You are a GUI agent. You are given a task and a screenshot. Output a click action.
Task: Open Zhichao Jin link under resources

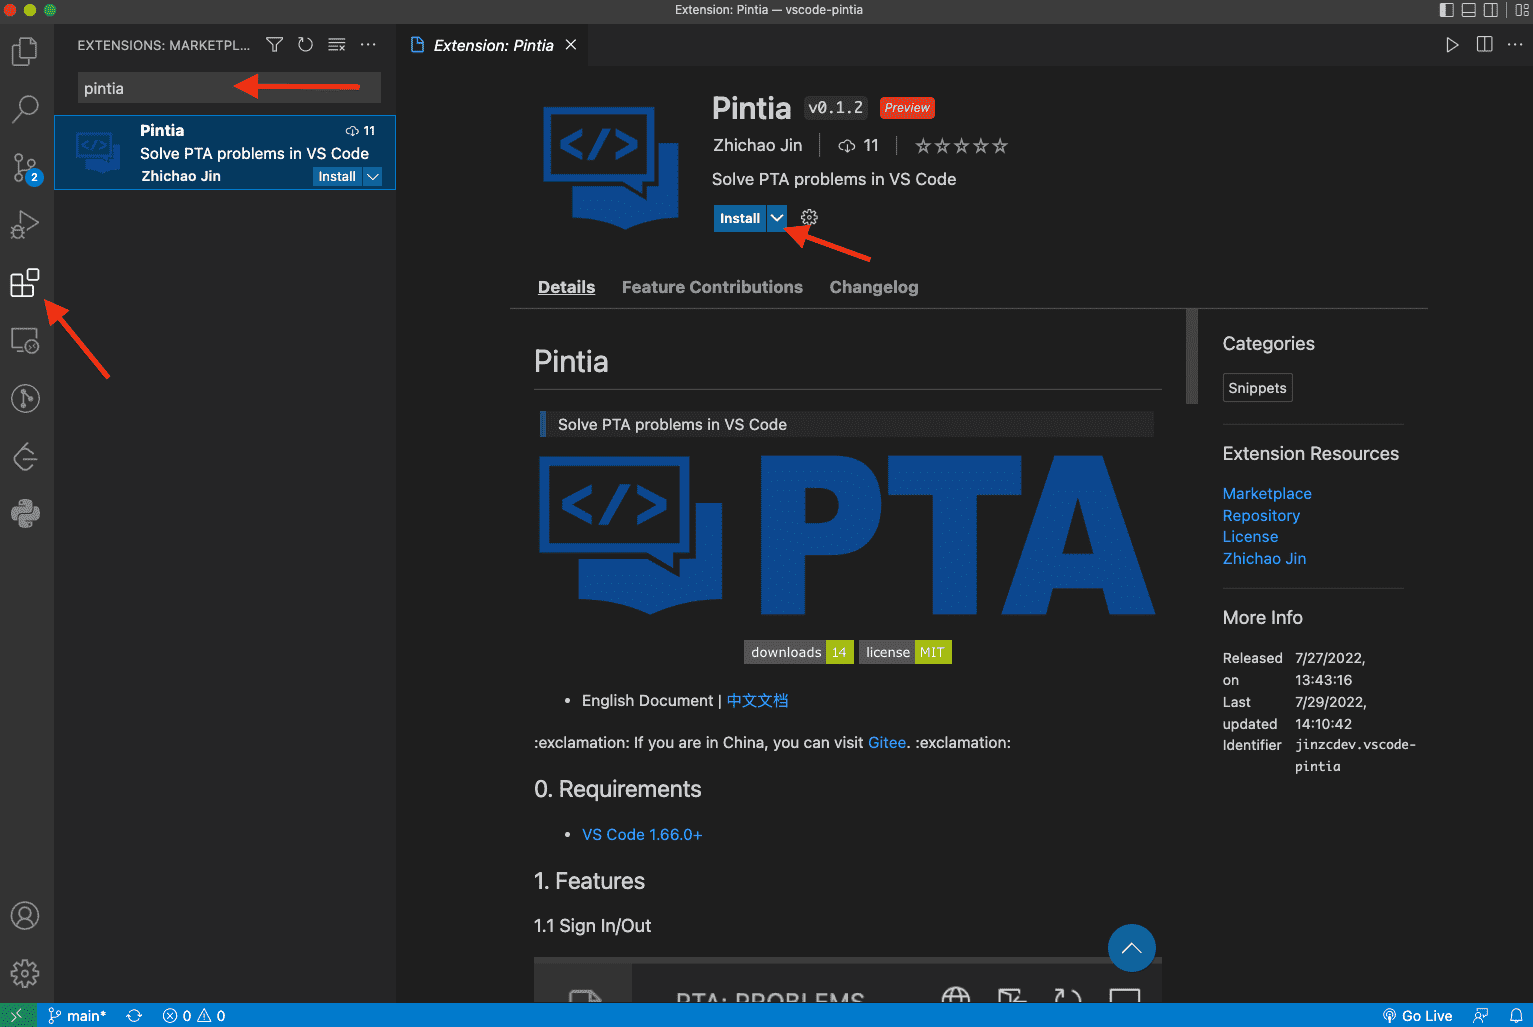[1264, 558]
